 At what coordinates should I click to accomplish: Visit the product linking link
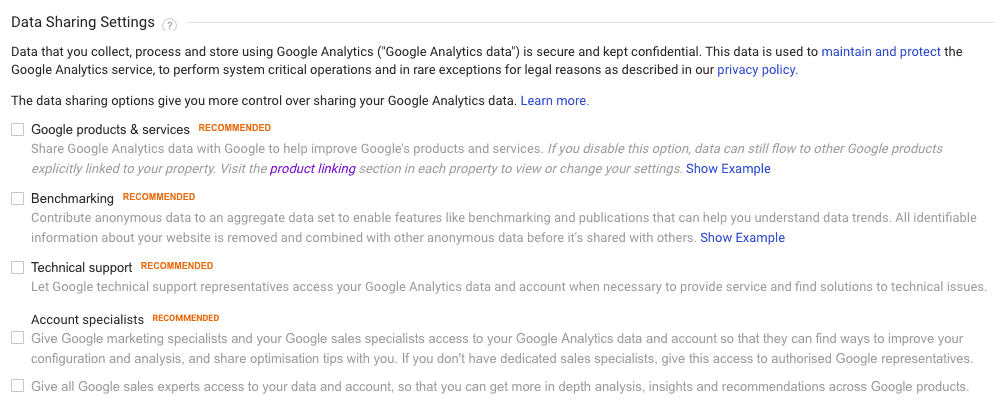point(313,169)
